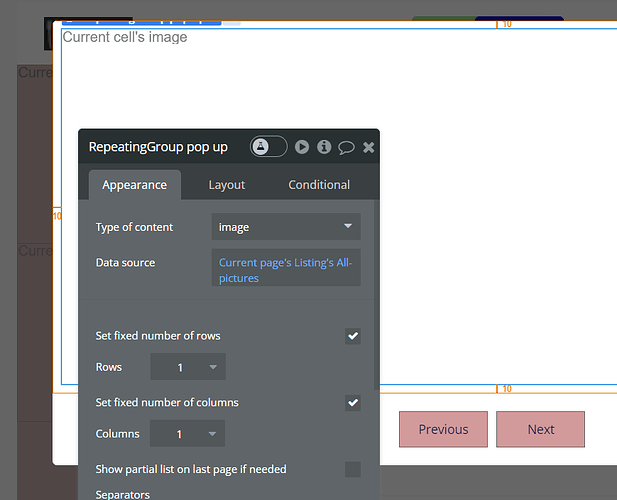The image size is (617, 500).
Task: Switch to the Layout tab
Action: coord(227,185)
